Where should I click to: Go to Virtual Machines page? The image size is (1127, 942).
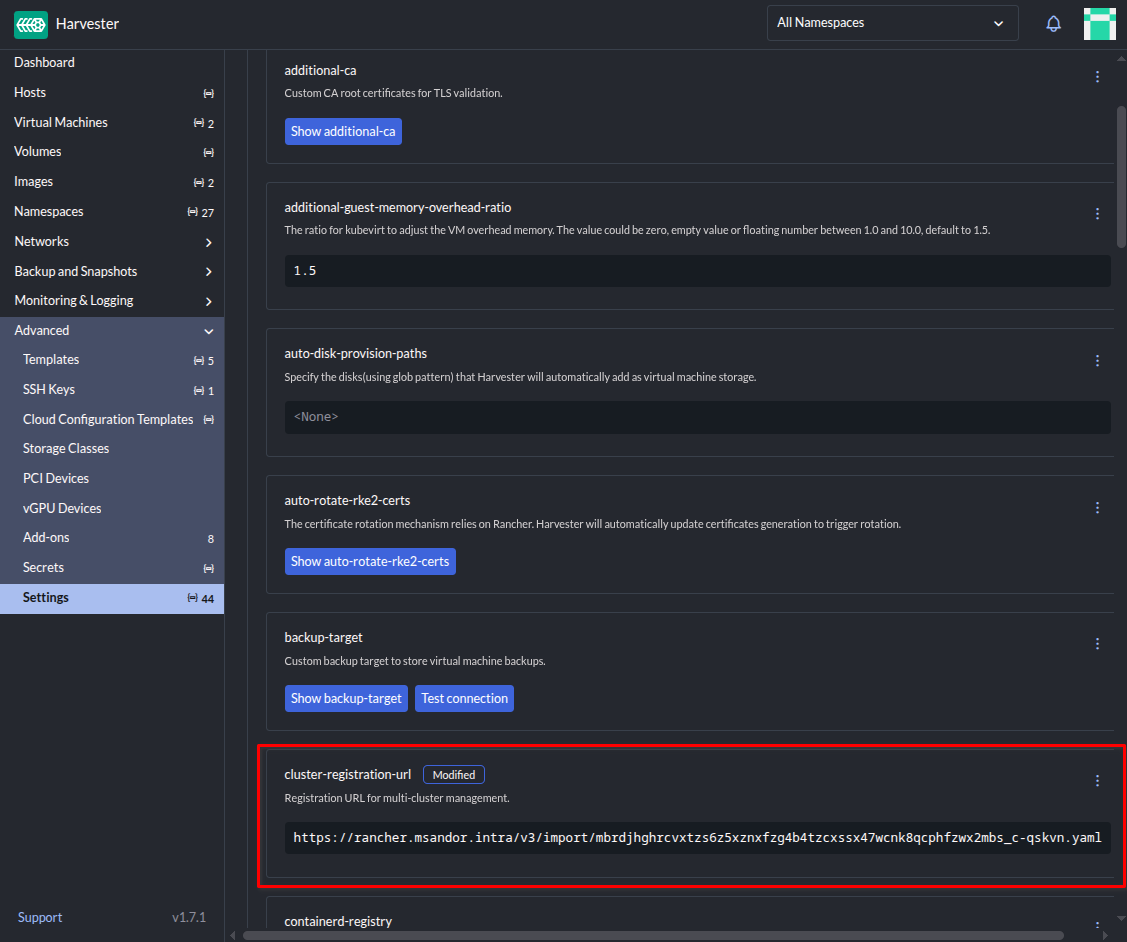click(x=61, y=122)
